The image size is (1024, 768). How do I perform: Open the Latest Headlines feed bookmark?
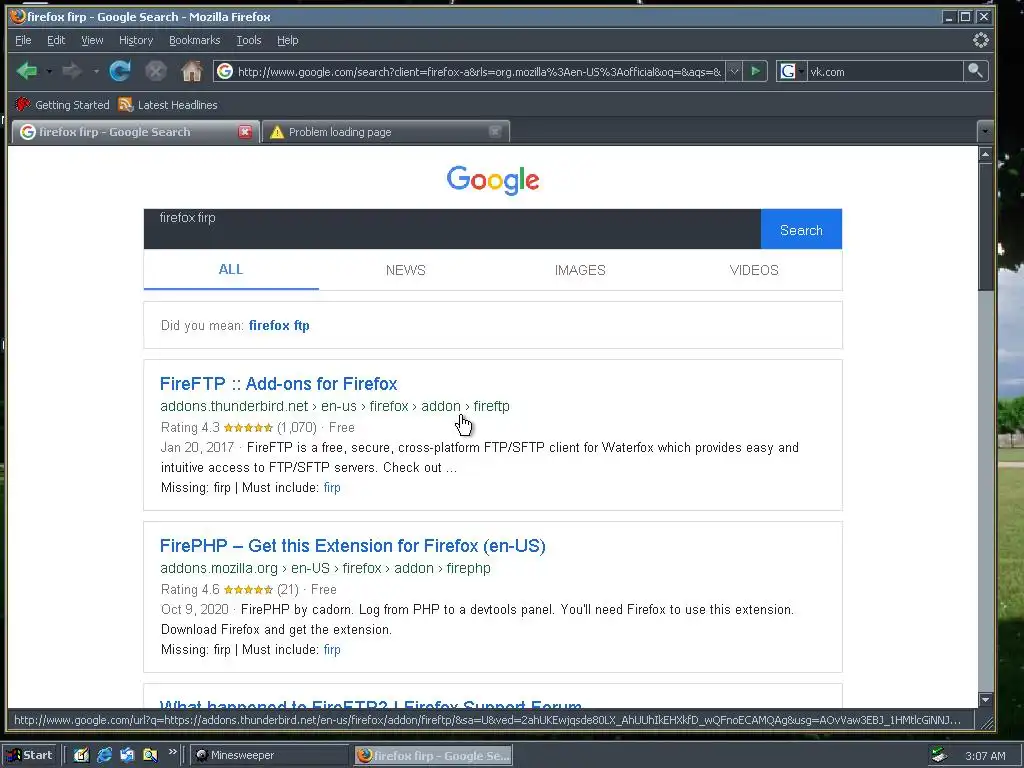pyautogui.click(x=168, y=104)
